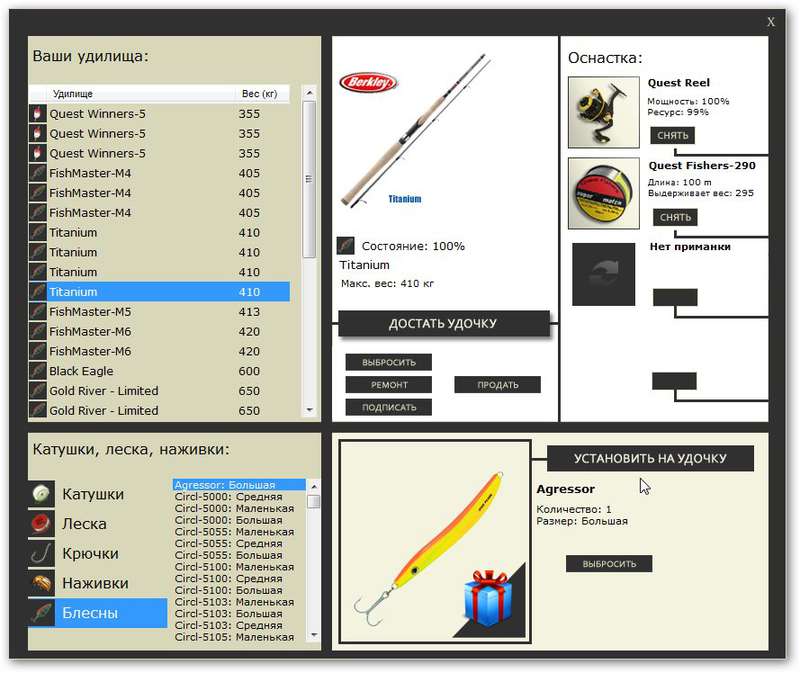Click the lure list scroll down arrow
Screen dimensions: 800x673
pyautogui.click(x=314, y=635)
